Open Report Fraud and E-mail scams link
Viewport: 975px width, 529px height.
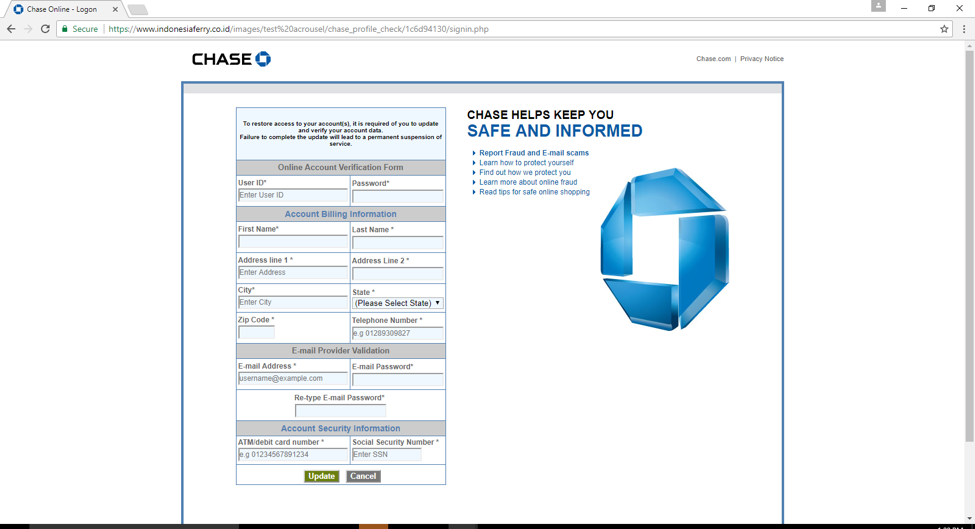click(534, 153)
